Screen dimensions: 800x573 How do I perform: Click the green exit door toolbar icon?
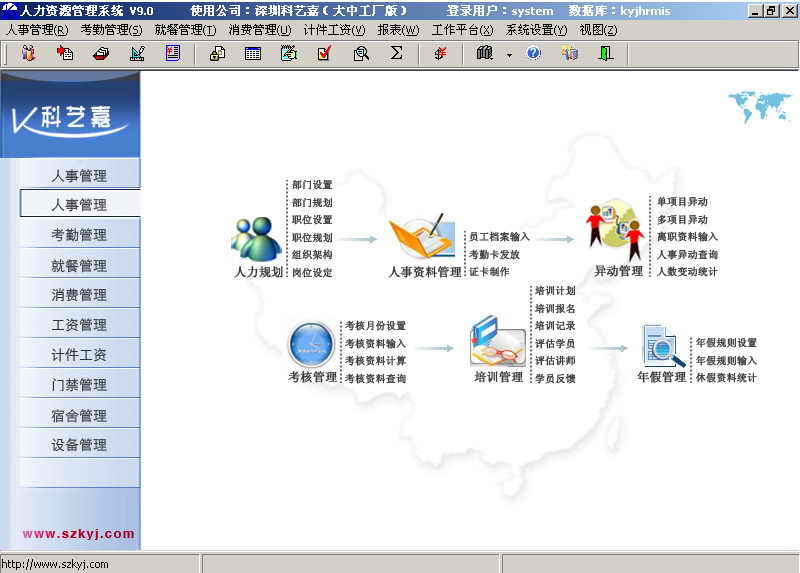click(605, 53)
